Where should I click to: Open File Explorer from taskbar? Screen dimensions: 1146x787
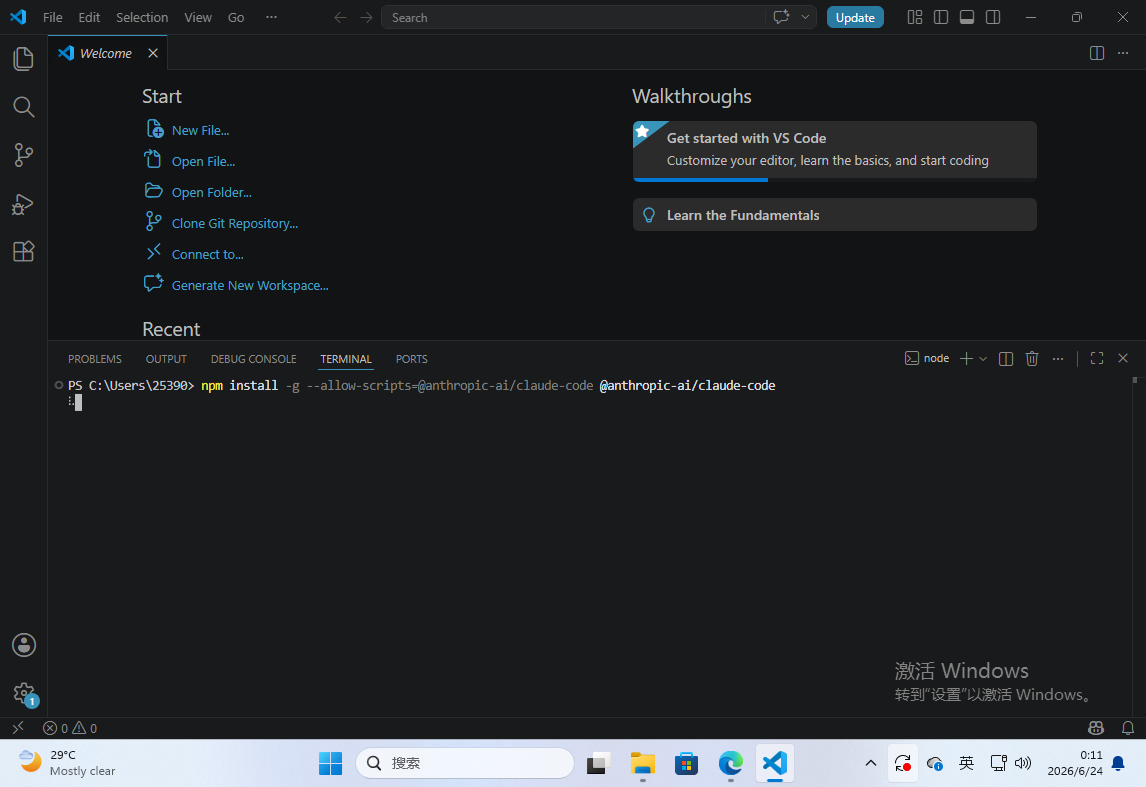[x=642, y=763]
